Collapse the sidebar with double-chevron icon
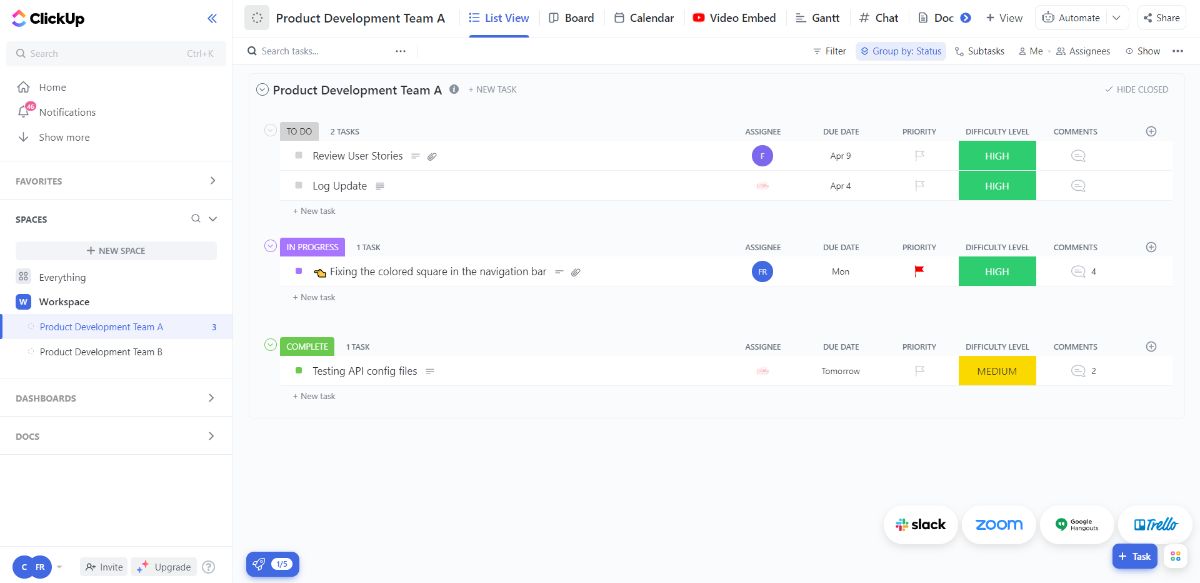The width and height of the screenshot is (1200, 583). tap(212, 18)
